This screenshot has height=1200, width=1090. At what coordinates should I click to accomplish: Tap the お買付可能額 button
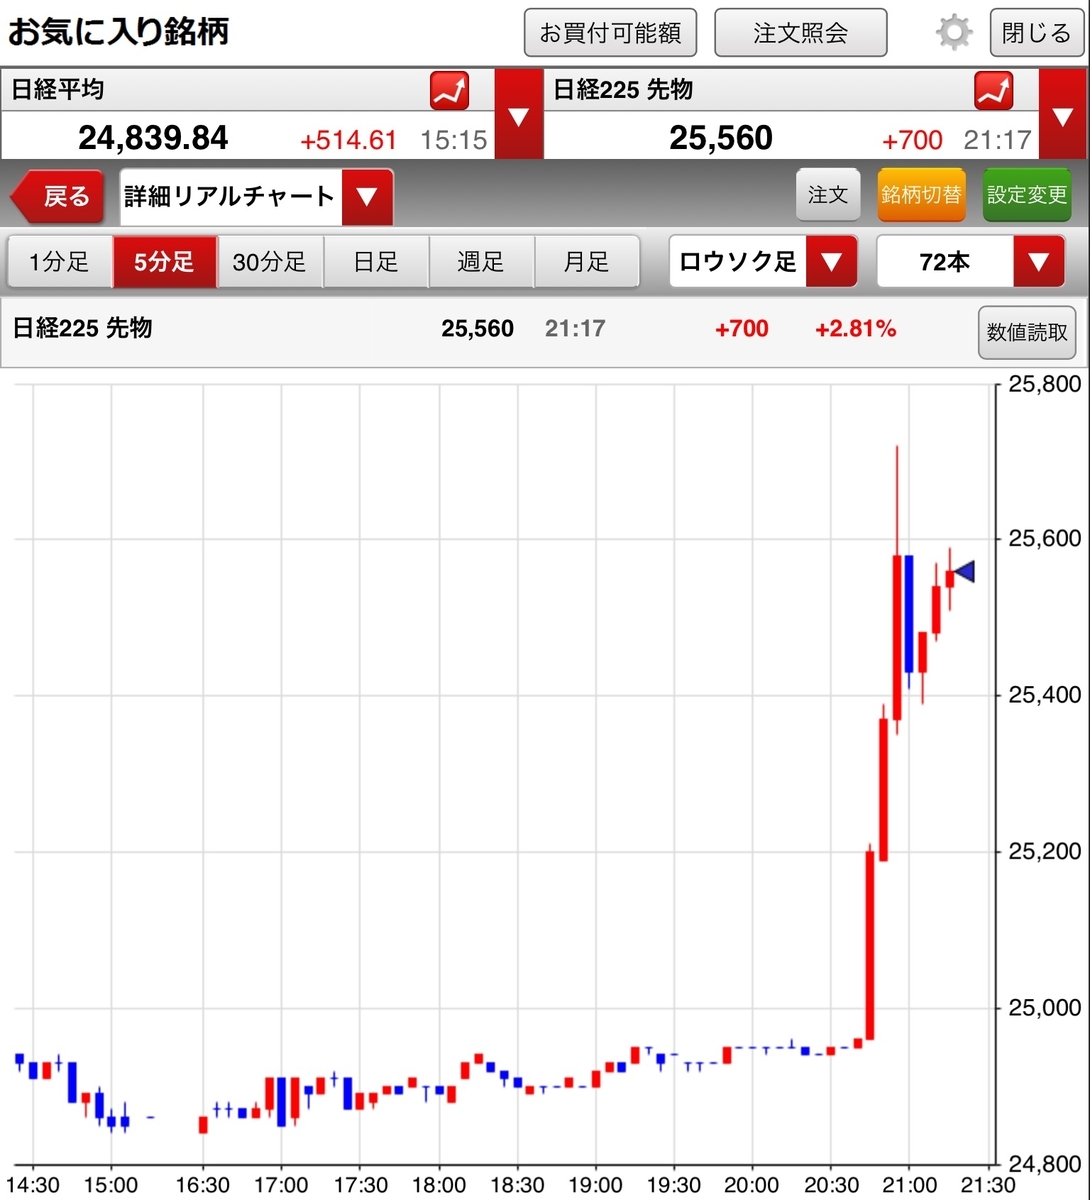[x=610, y=33]
